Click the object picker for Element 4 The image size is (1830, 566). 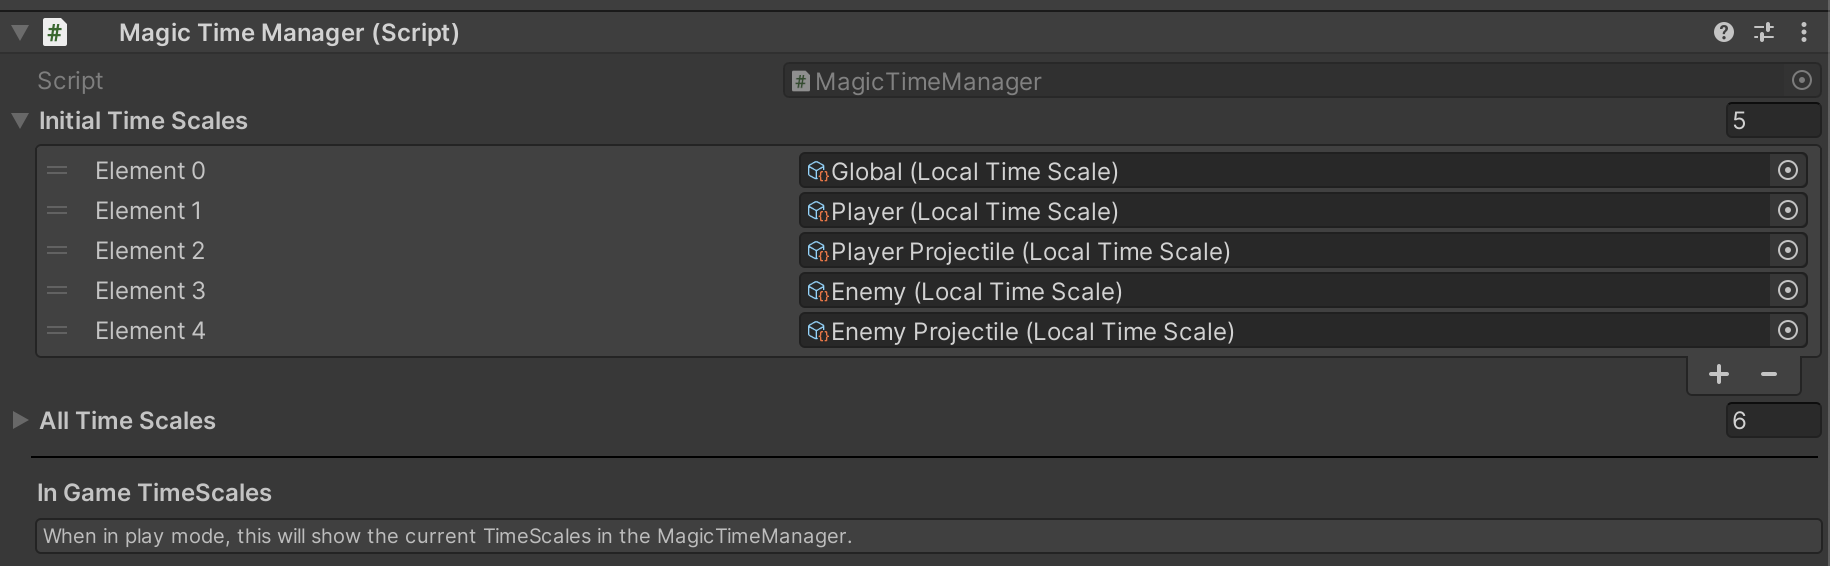click(x=1788, y=331)
